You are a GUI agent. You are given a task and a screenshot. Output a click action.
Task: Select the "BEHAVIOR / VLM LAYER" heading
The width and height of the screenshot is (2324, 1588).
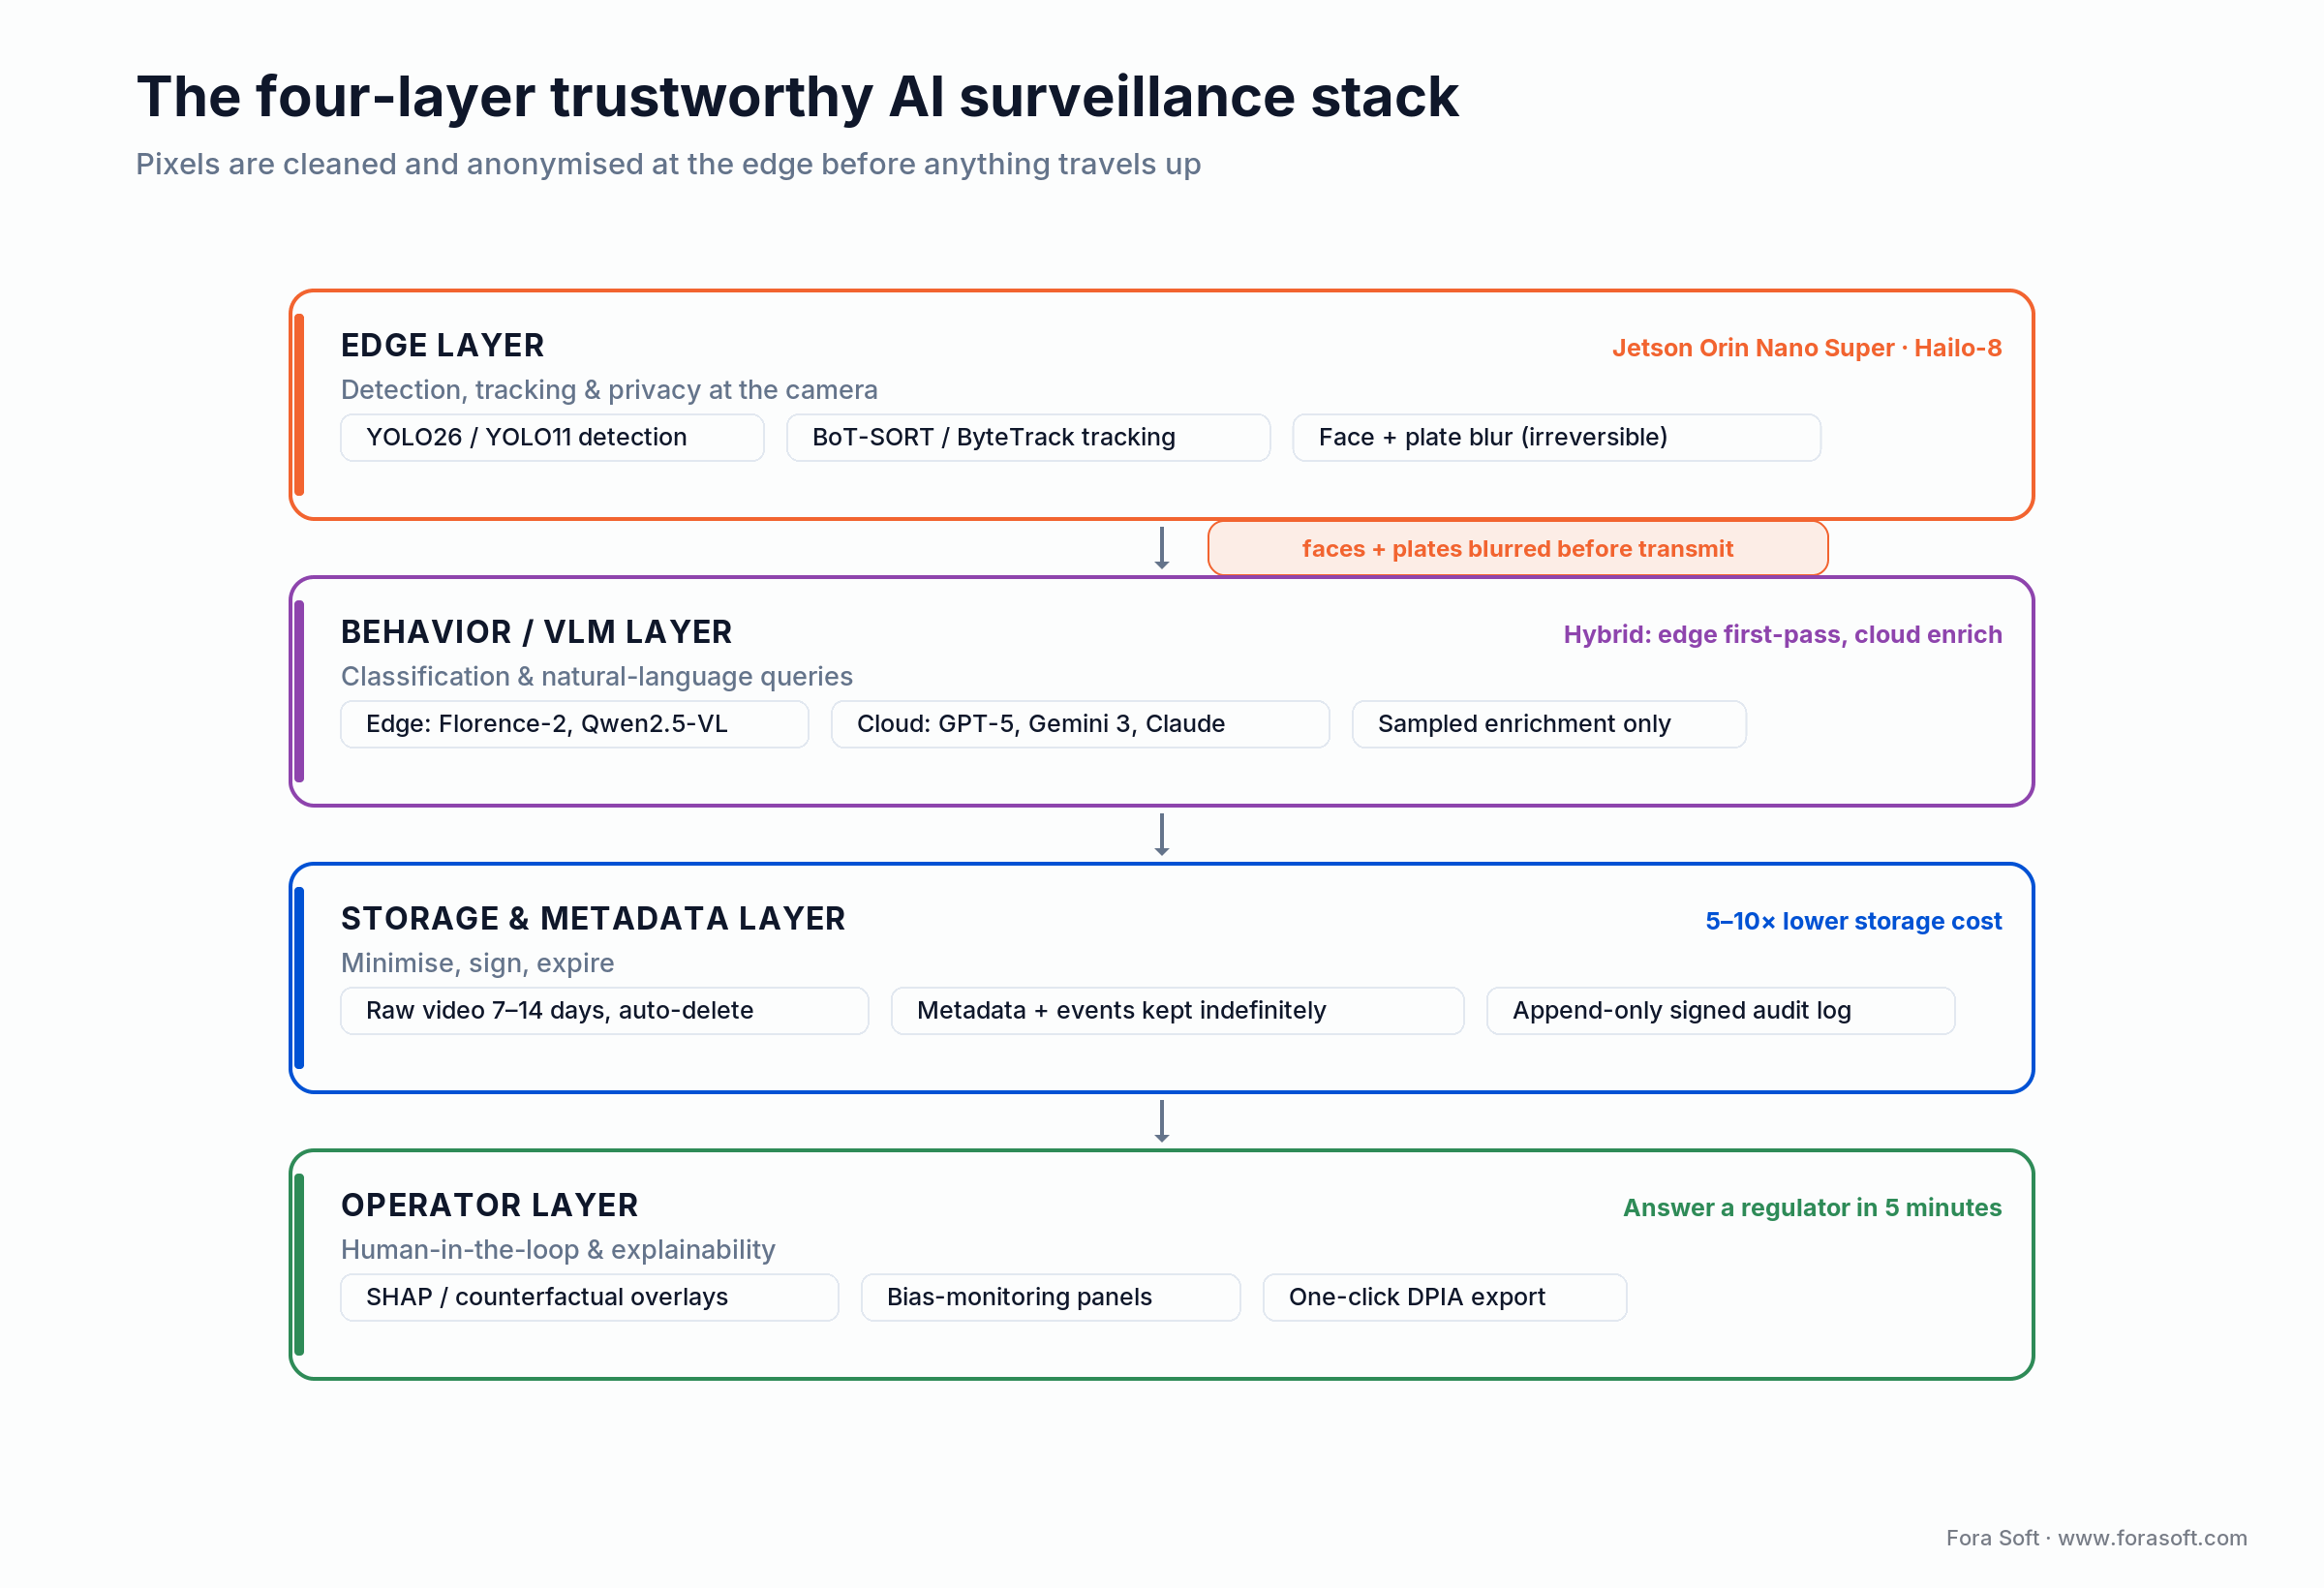(x=536, y=632)
